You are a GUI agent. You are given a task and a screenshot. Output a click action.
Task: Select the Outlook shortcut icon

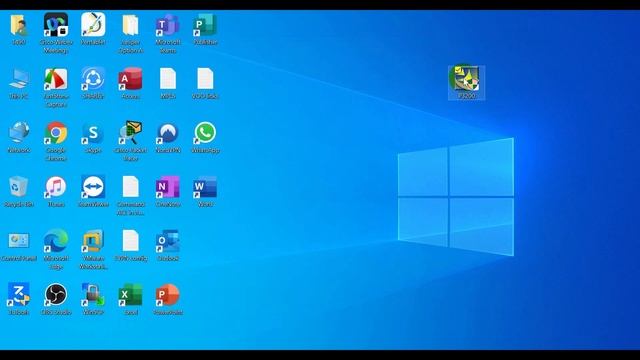(x=168, y=241)
